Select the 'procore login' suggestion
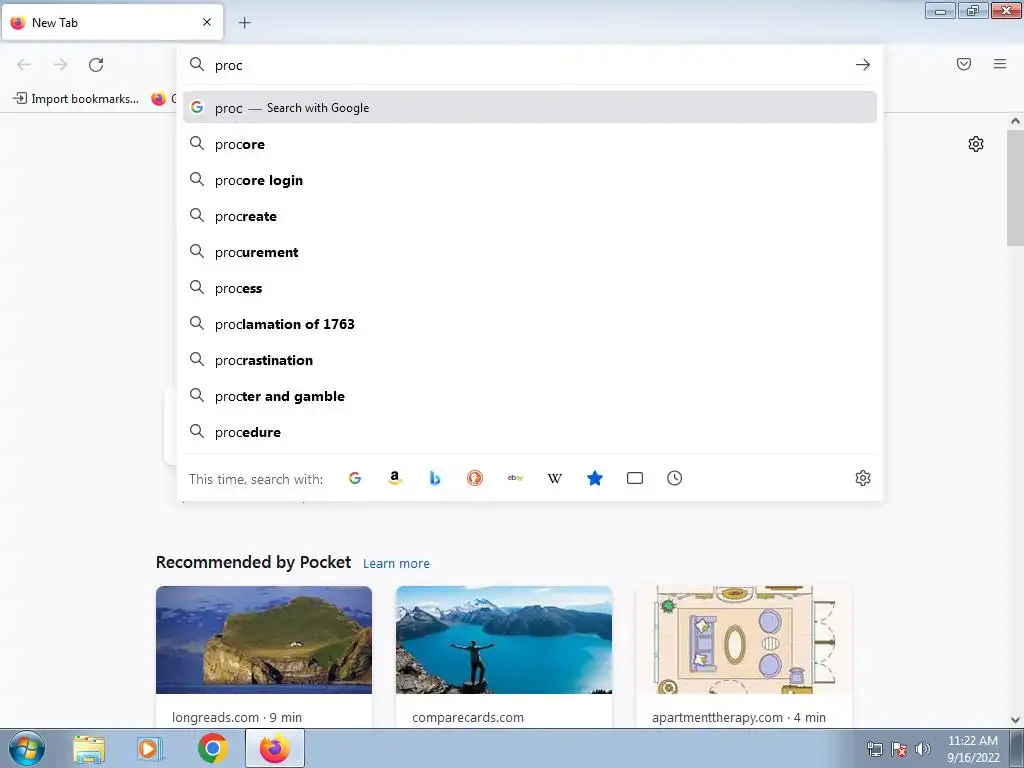 (x=530, y=180)
